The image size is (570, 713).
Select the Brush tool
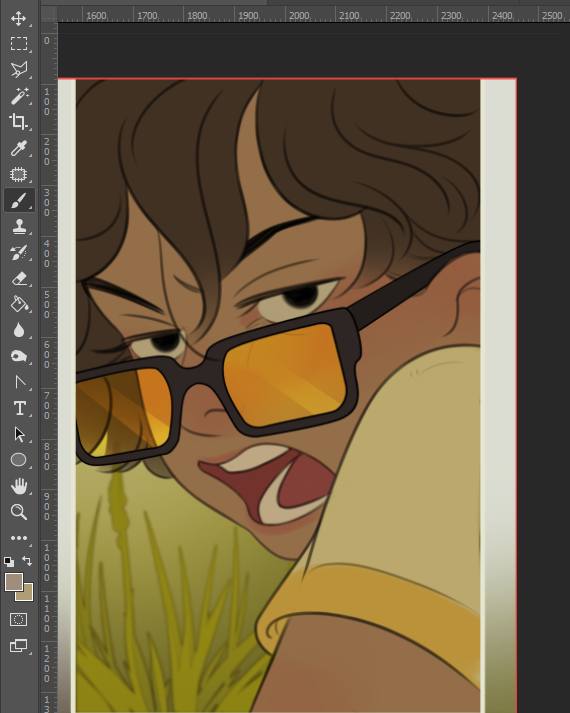pos(19,201)
